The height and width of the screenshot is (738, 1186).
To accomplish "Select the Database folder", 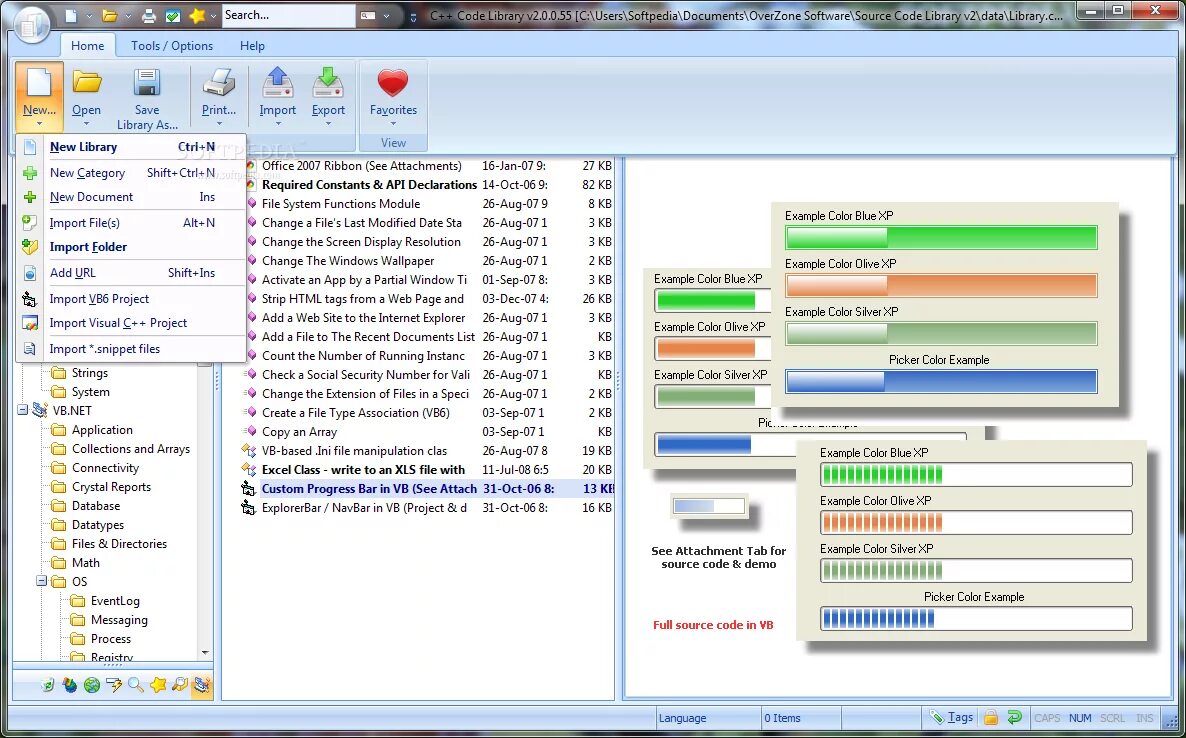I will coord(95,506).
